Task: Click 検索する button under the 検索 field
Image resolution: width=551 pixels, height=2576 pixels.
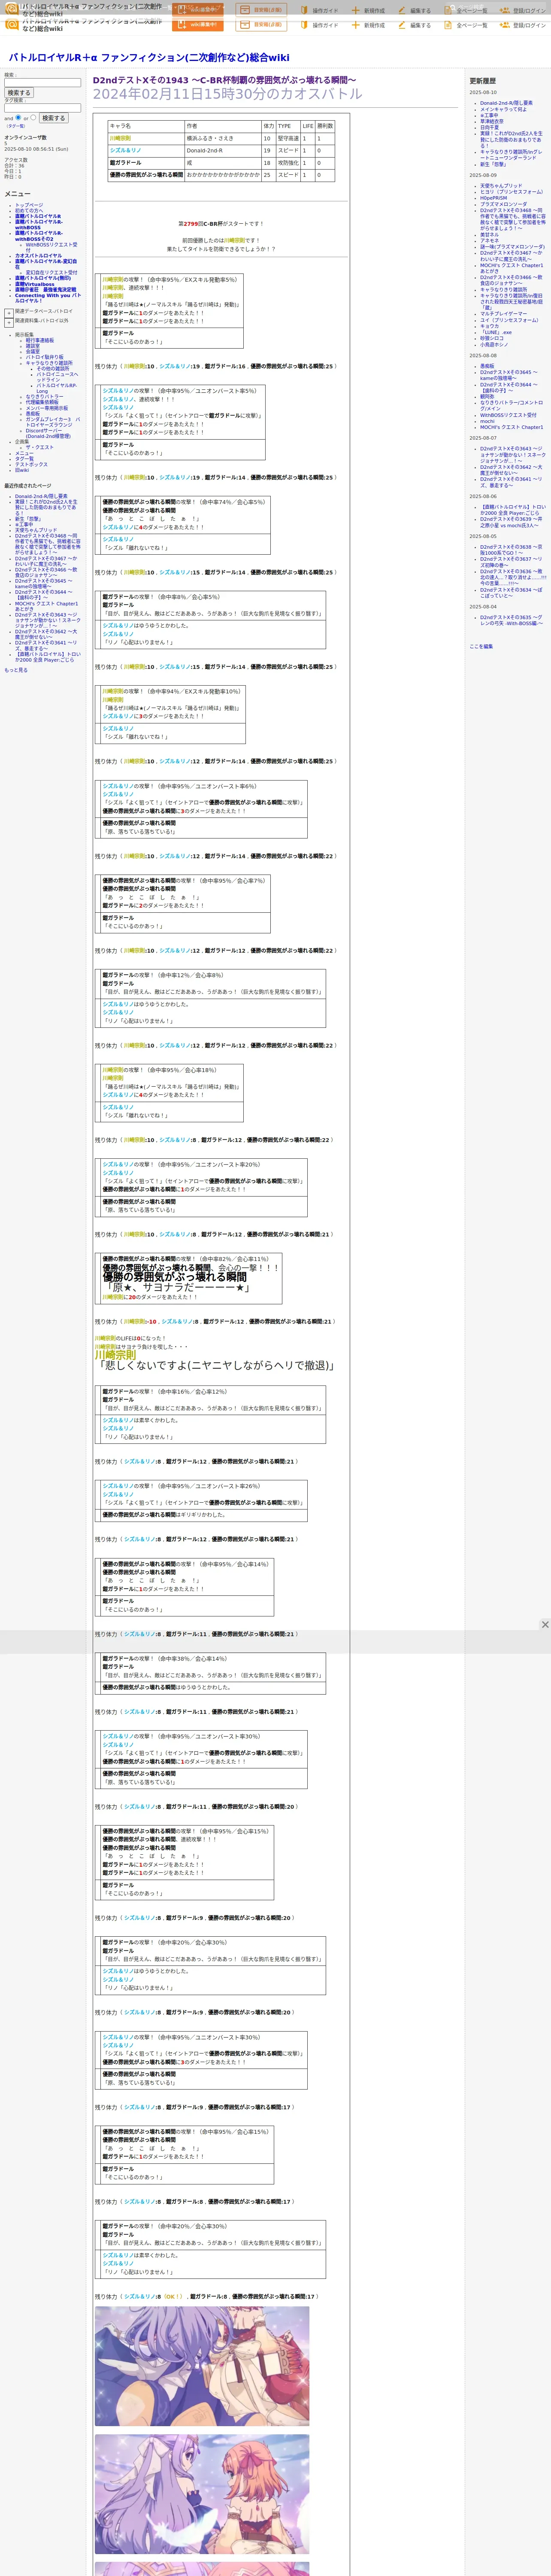Action: click(19, 93)
